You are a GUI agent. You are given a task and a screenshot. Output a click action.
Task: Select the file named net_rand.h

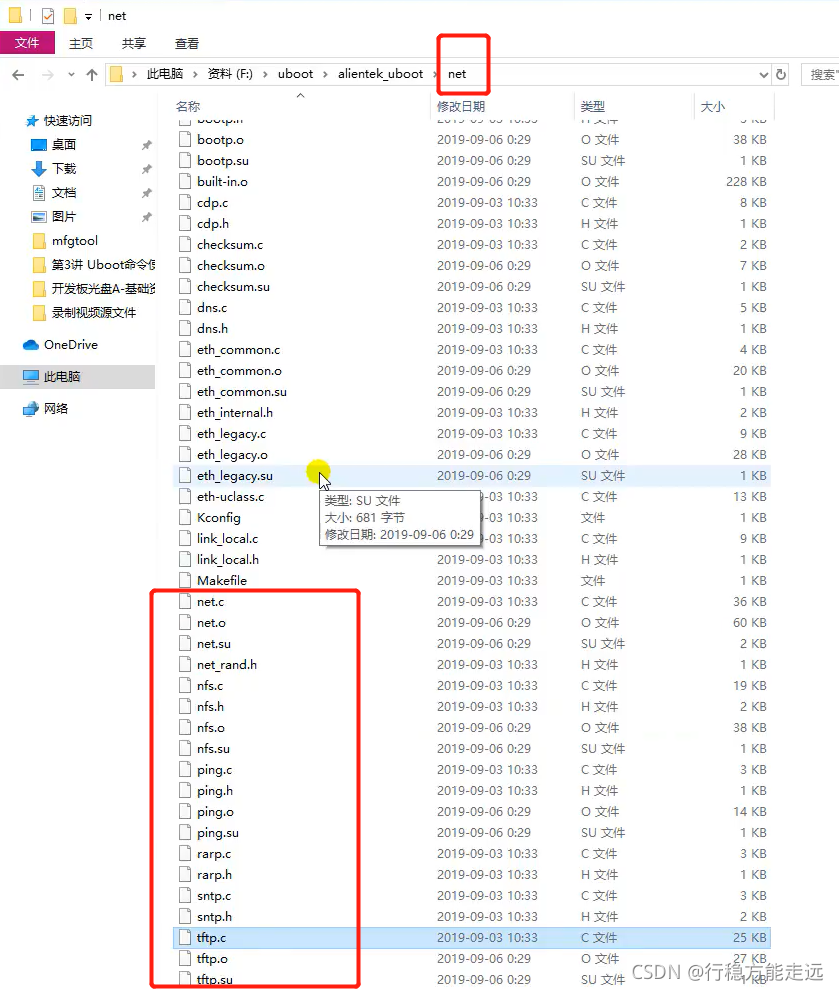click(x=227, y=665)
